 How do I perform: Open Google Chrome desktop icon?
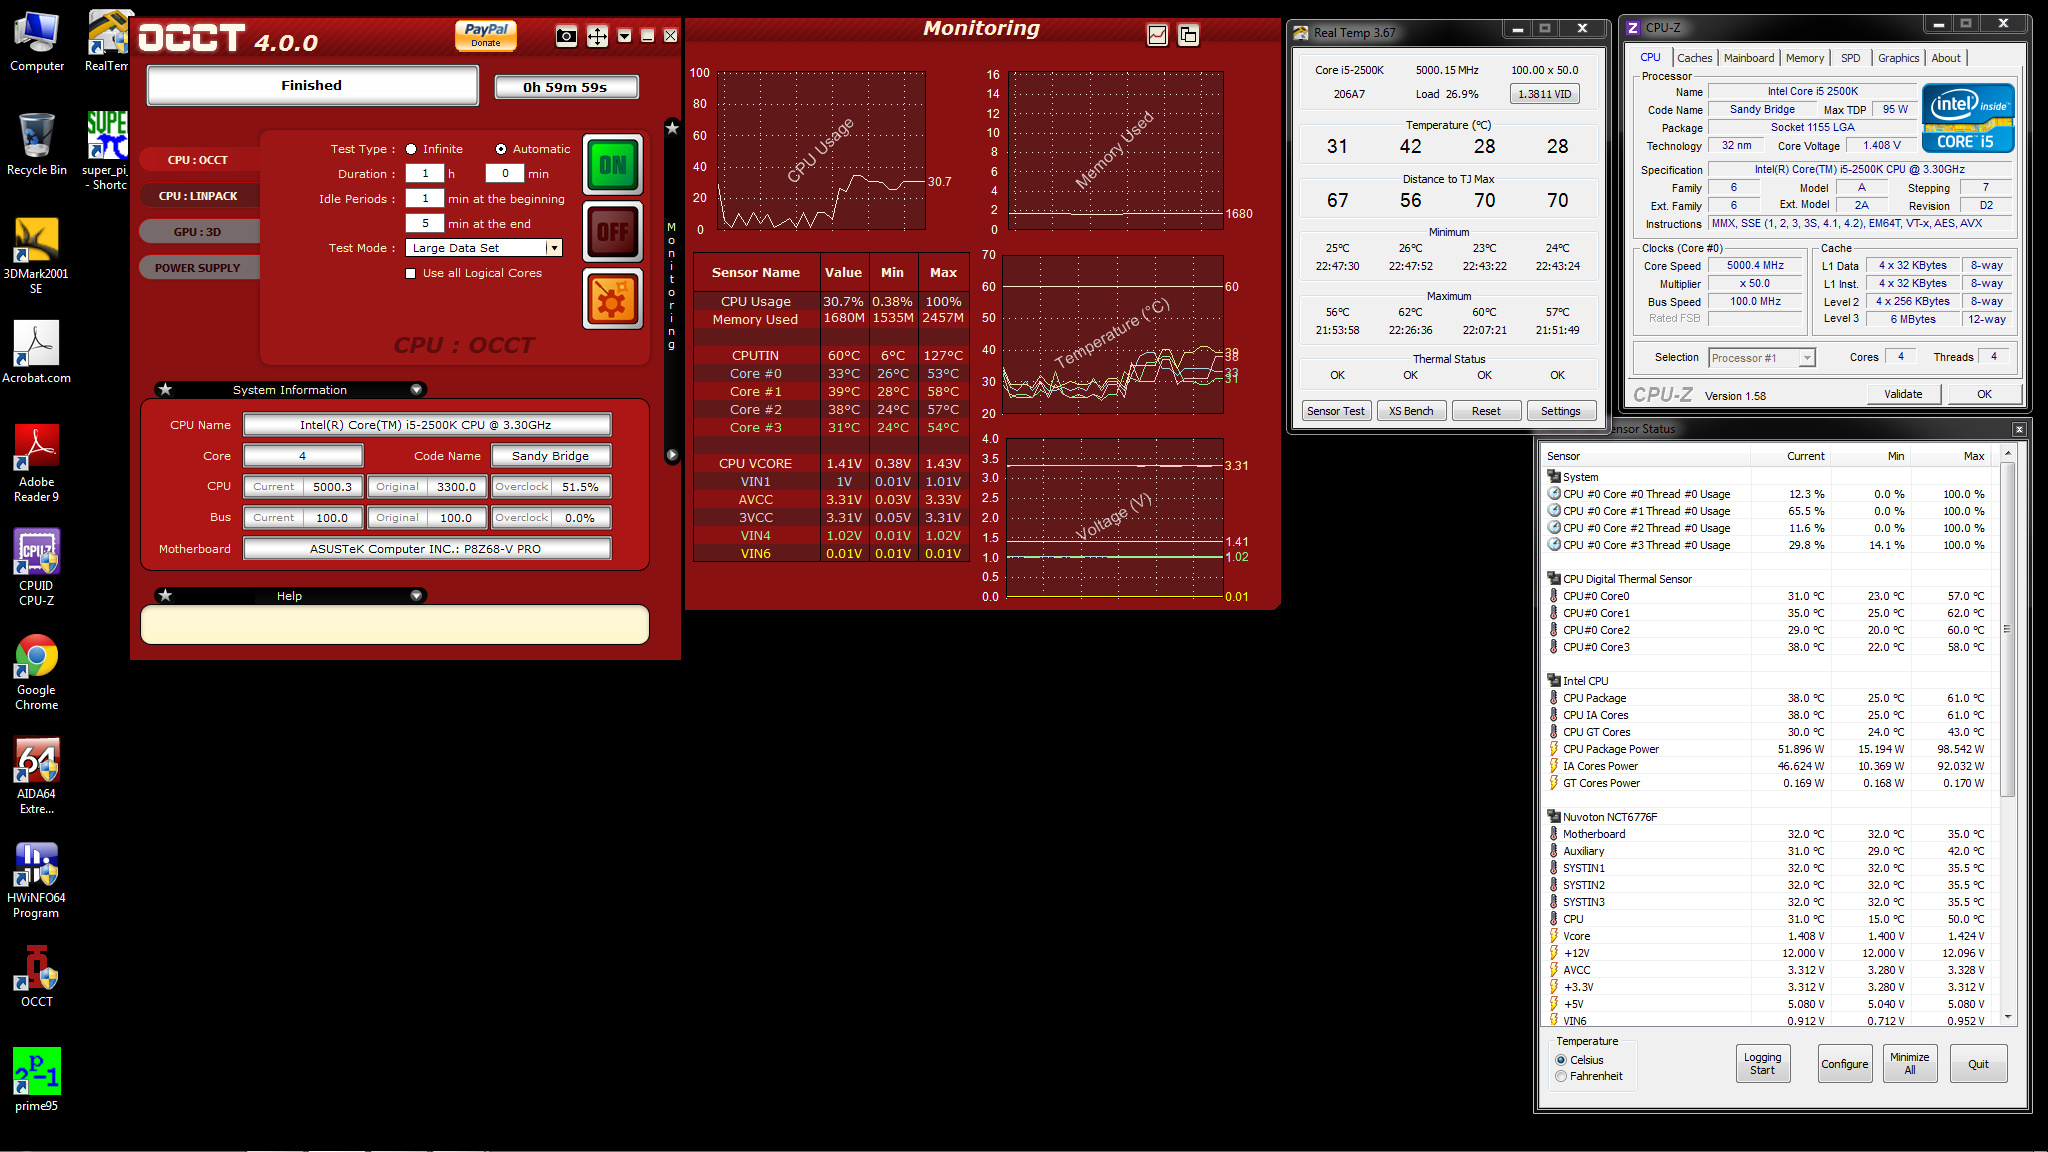(37, 672)
